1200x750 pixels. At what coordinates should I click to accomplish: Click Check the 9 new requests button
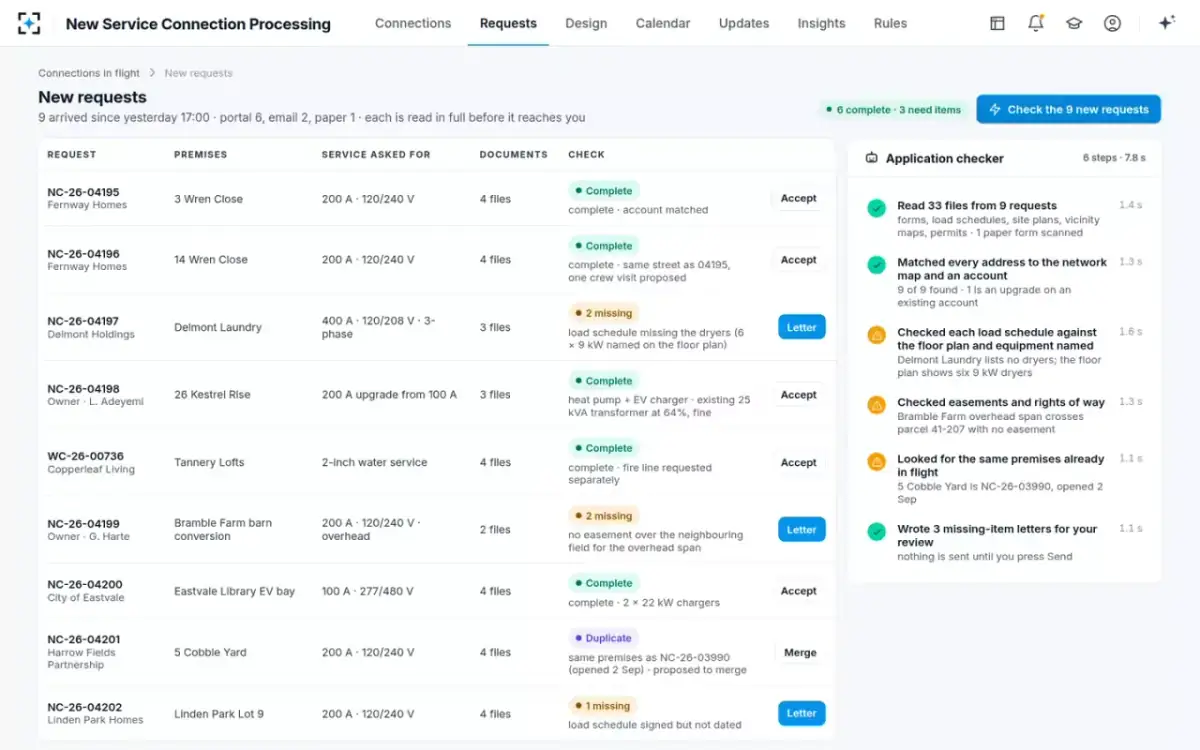pyautogui.click(x=1068, y=109)
